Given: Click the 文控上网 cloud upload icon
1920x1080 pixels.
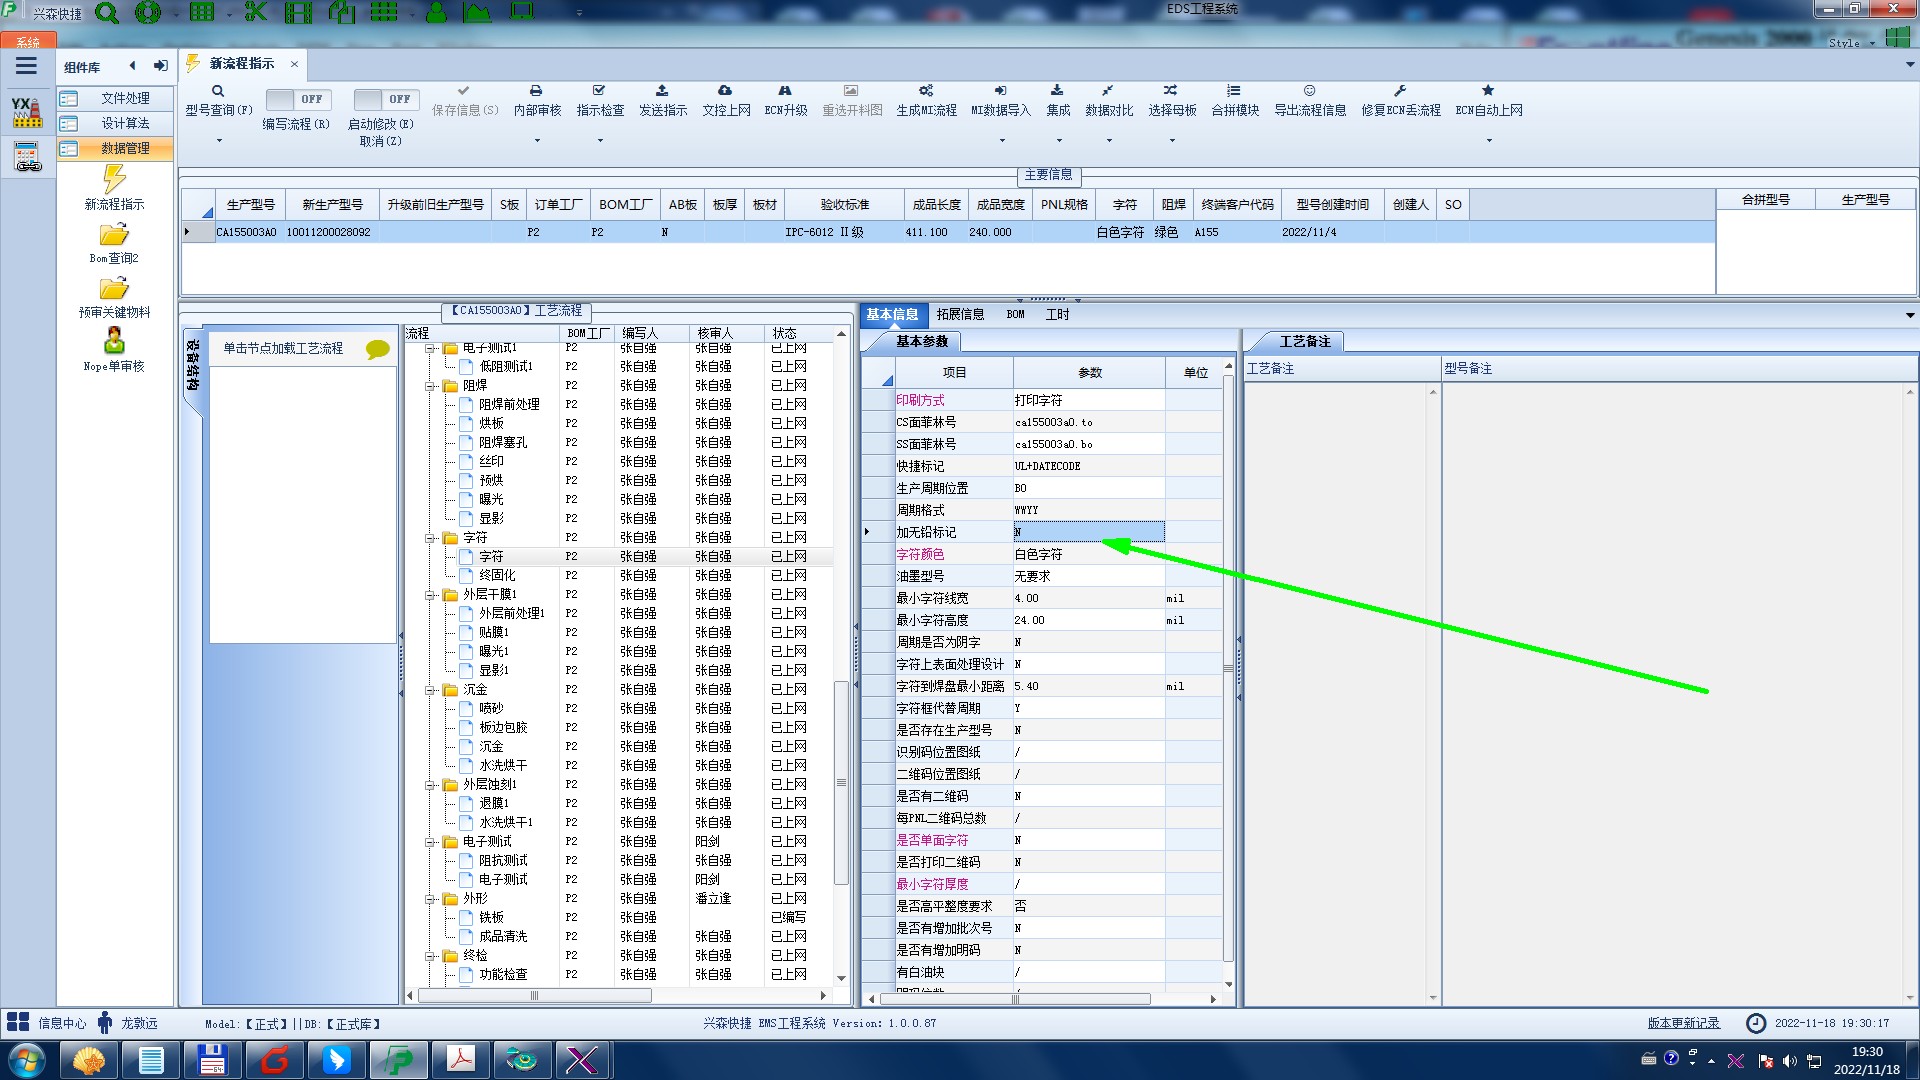Looking at the screenshot, I should 725,91.
